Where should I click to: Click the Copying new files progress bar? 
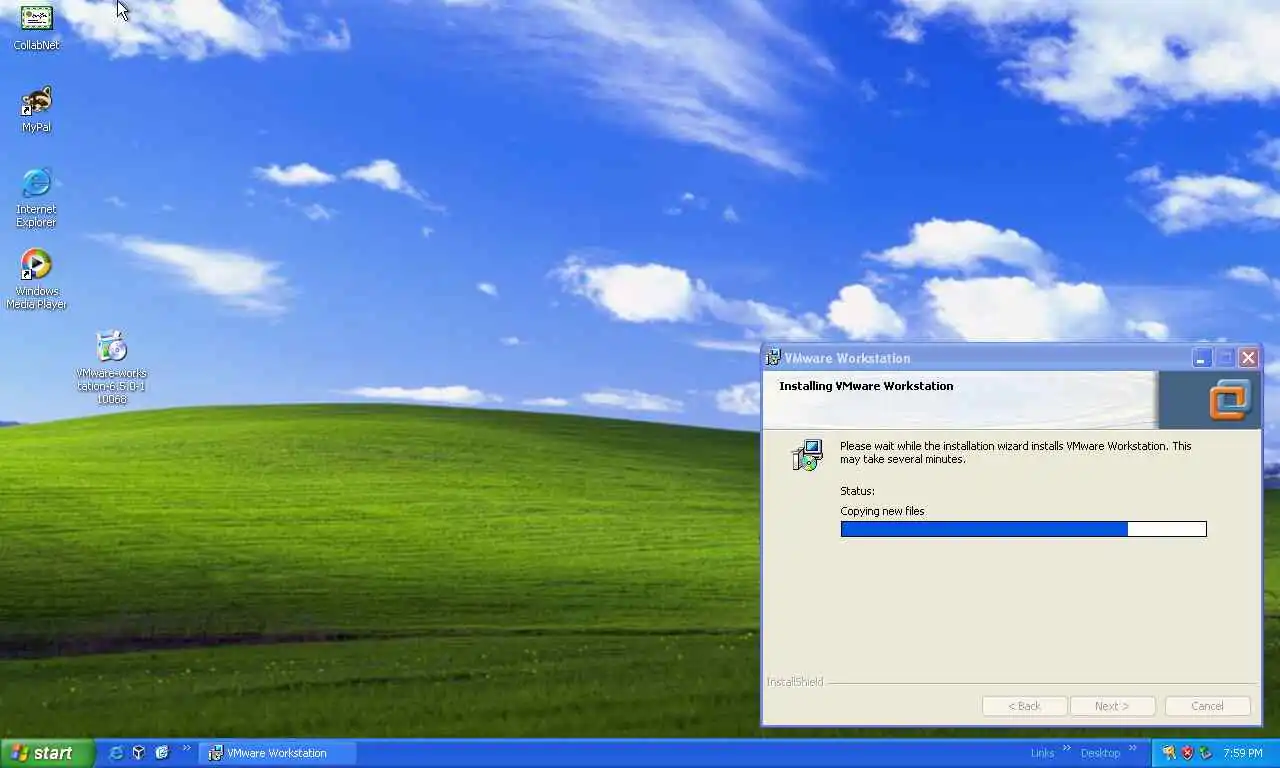coord(1024,529)
